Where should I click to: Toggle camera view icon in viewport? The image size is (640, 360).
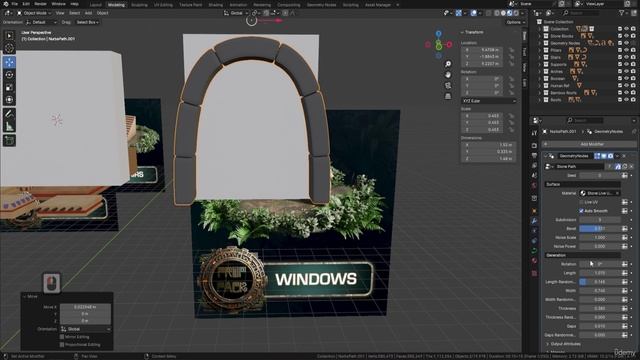coord(448,85)
